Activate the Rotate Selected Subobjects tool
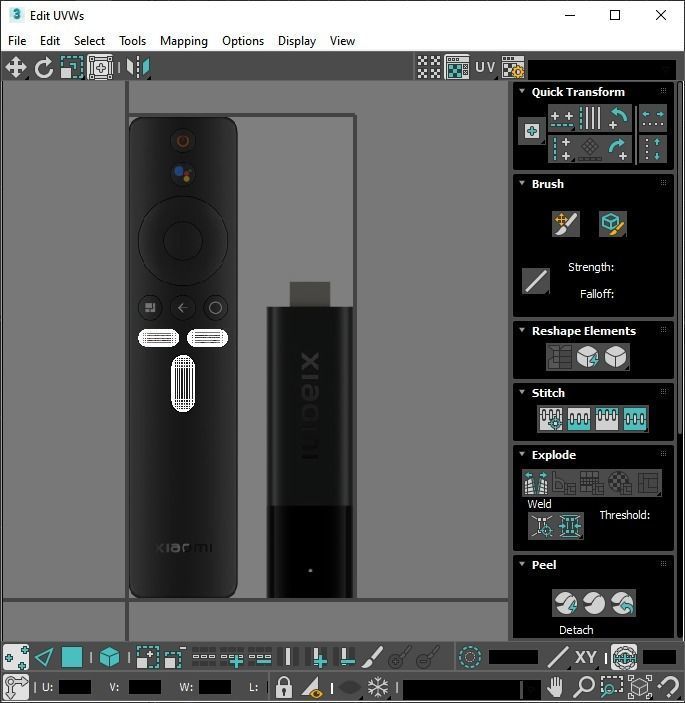 [x=44, y=68]
